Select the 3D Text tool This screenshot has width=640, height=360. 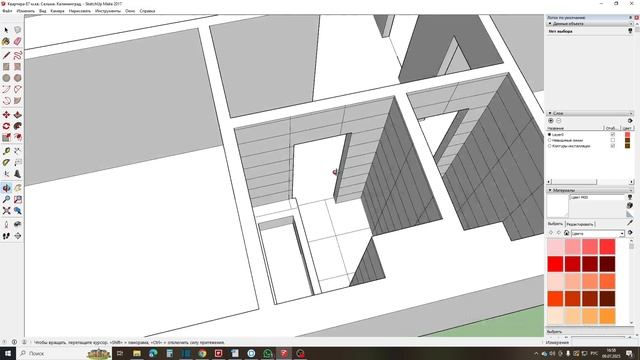(18, 174)
